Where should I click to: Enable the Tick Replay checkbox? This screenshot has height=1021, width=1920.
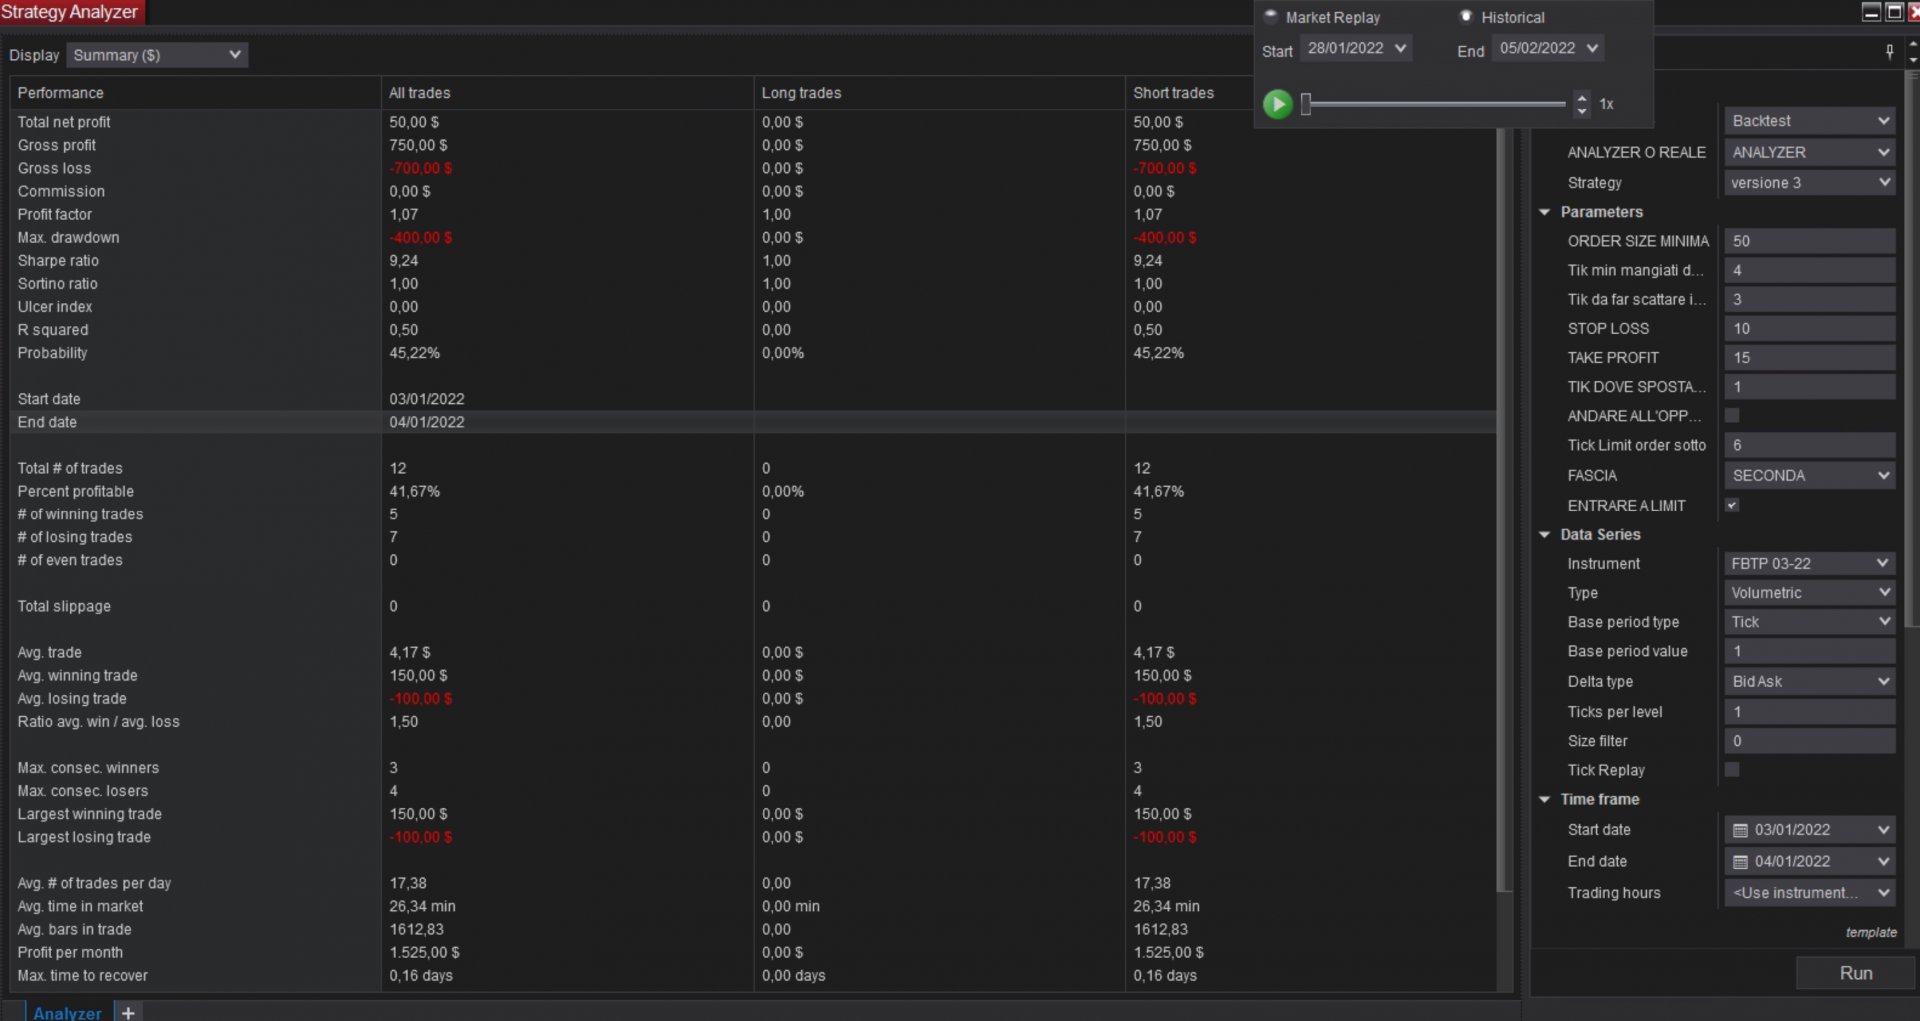[1732, 769]
